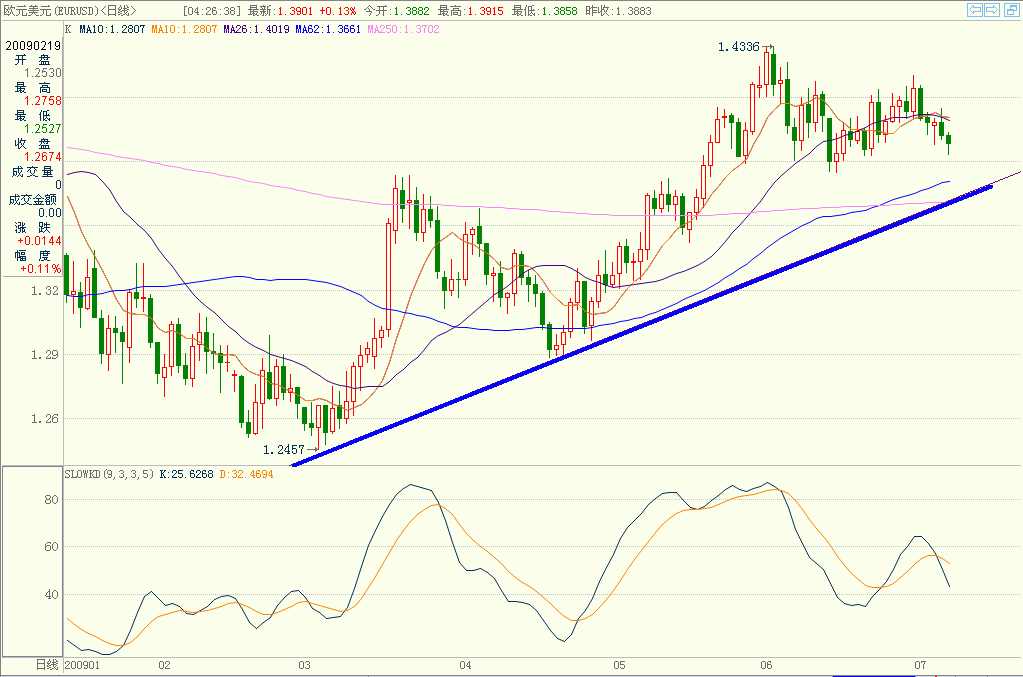Click the 60 level on stochastic axis
Viewport: 1023px width, 677px height.
click(51, 547)
